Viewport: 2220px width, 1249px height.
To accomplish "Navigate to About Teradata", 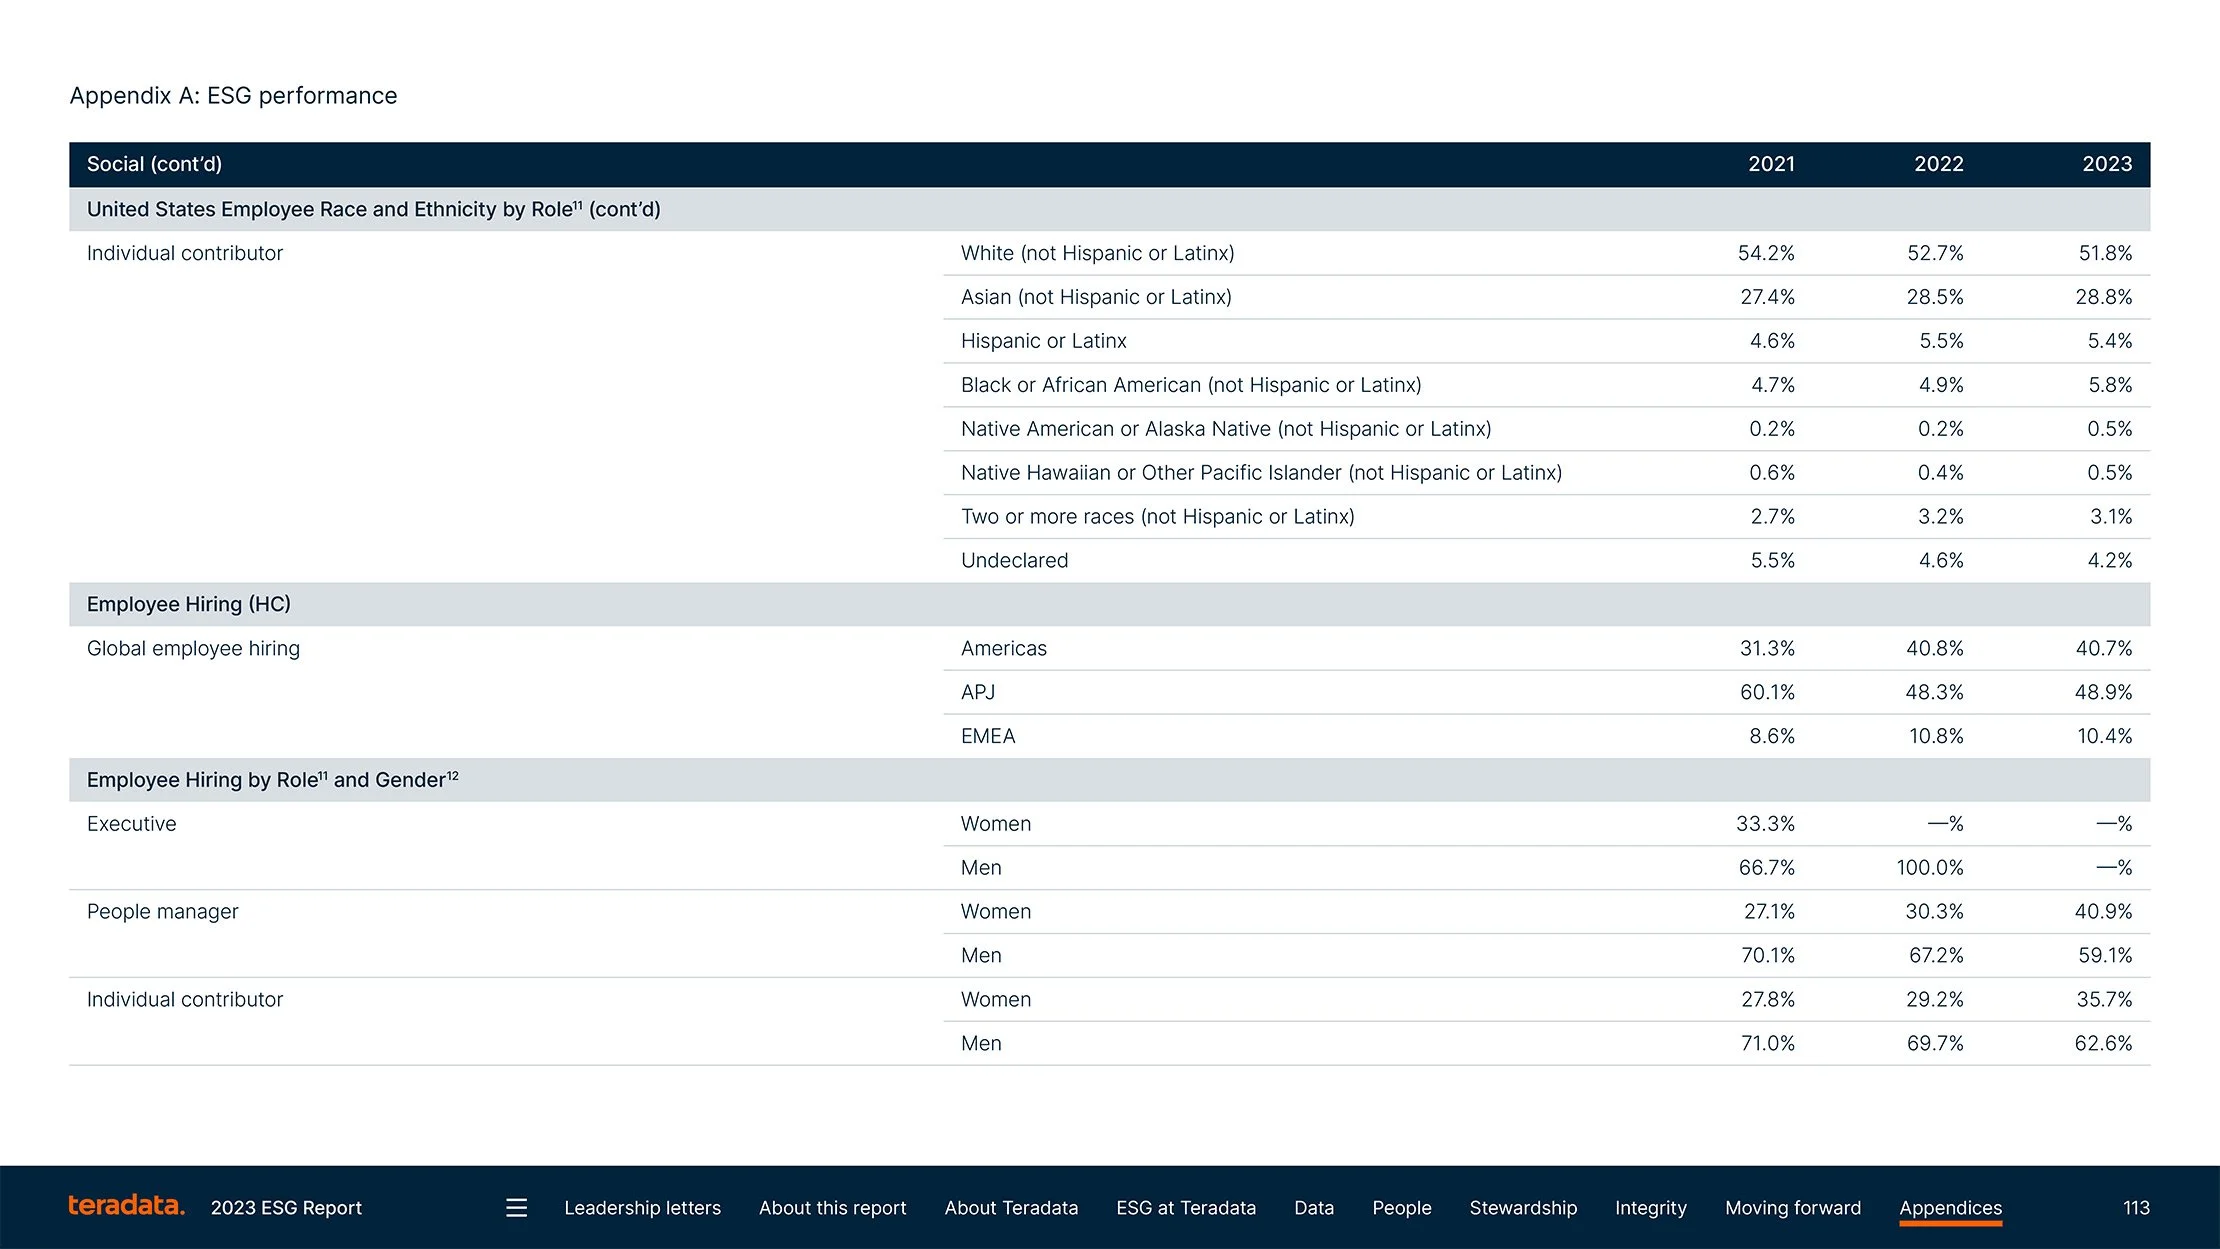I will coord(1011,1207).
